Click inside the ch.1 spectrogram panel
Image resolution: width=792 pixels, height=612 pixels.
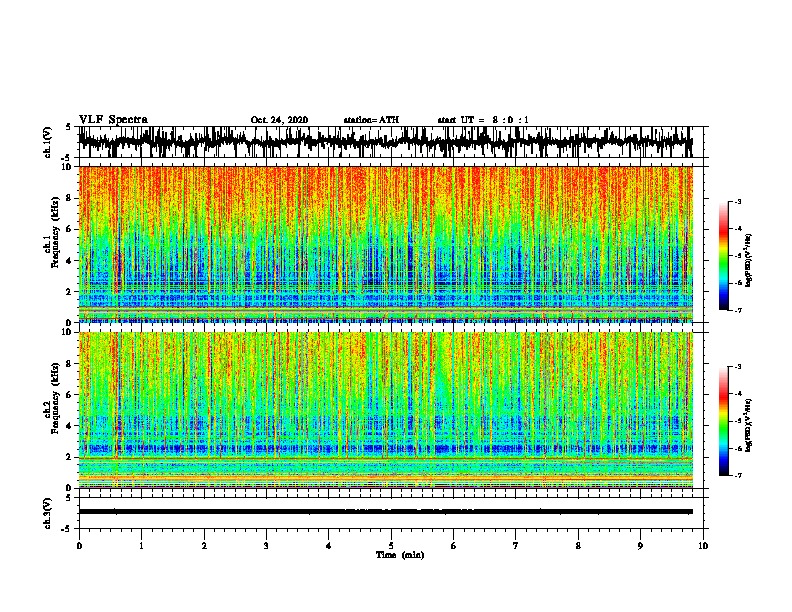click(x=386, y=244)
